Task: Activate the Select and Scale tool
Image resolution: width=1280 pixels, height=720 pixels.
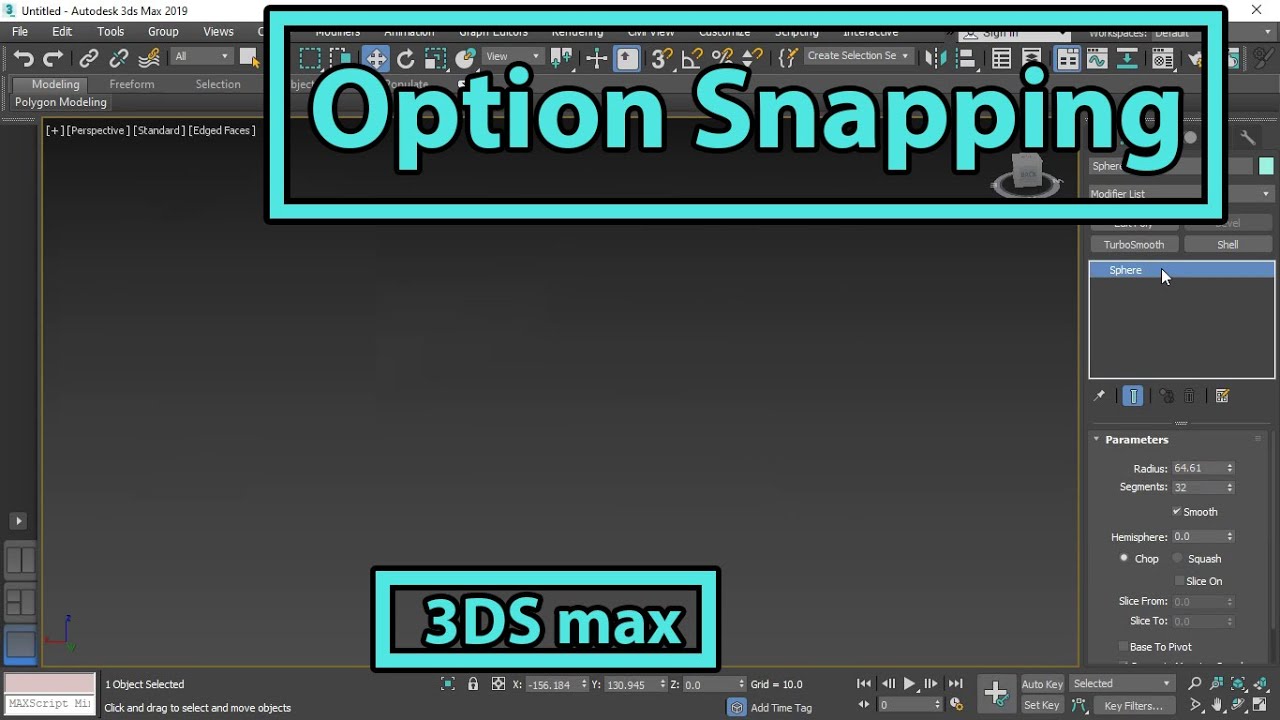Action: tap(435, 58)
